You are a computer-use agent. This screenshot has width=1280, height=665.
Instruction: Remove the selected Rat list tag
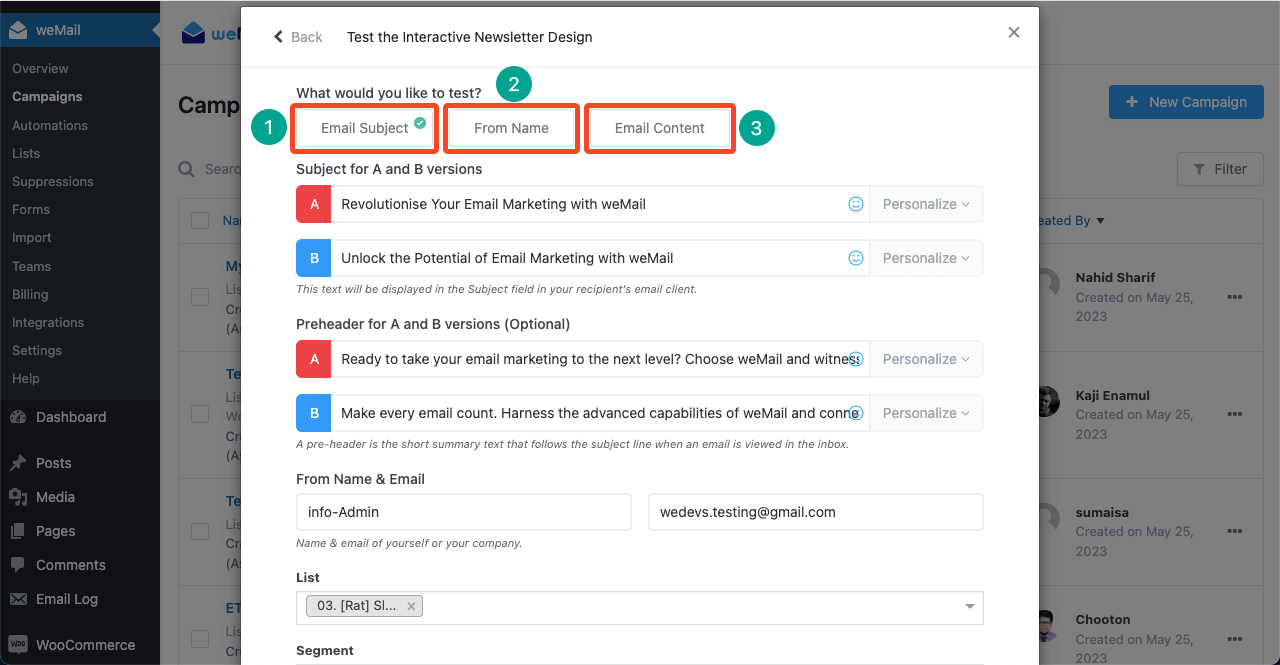(x=411, y=605)
